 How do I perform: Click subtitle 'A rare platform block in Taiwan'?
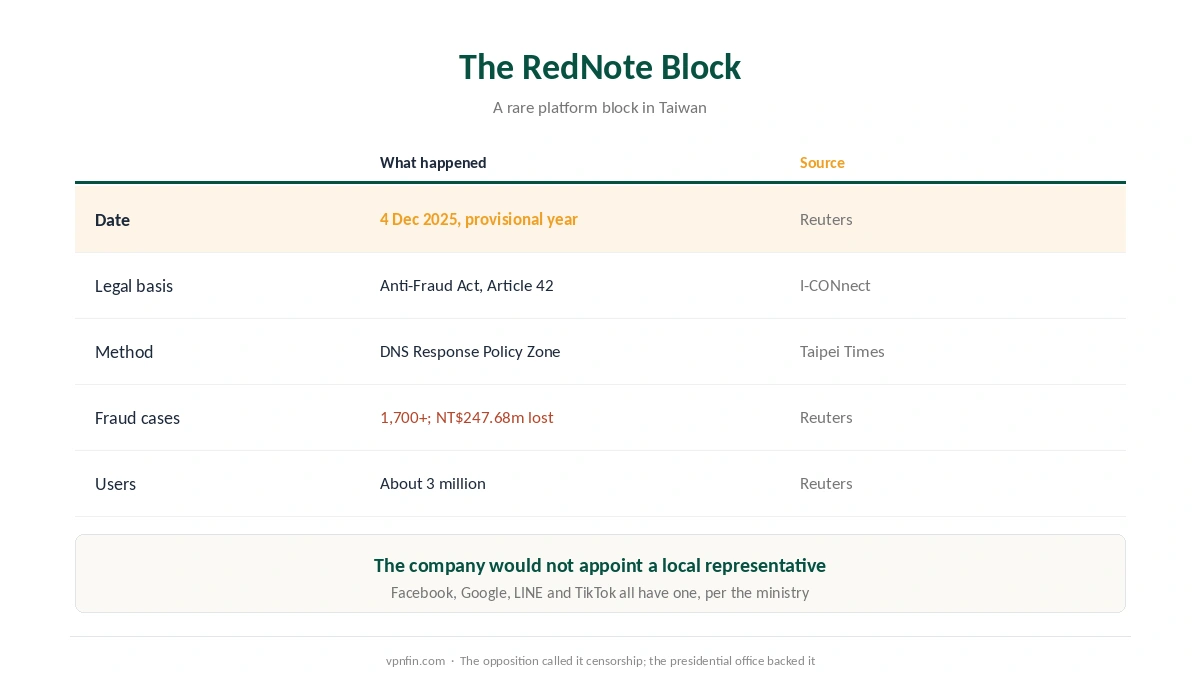[600, 107]
